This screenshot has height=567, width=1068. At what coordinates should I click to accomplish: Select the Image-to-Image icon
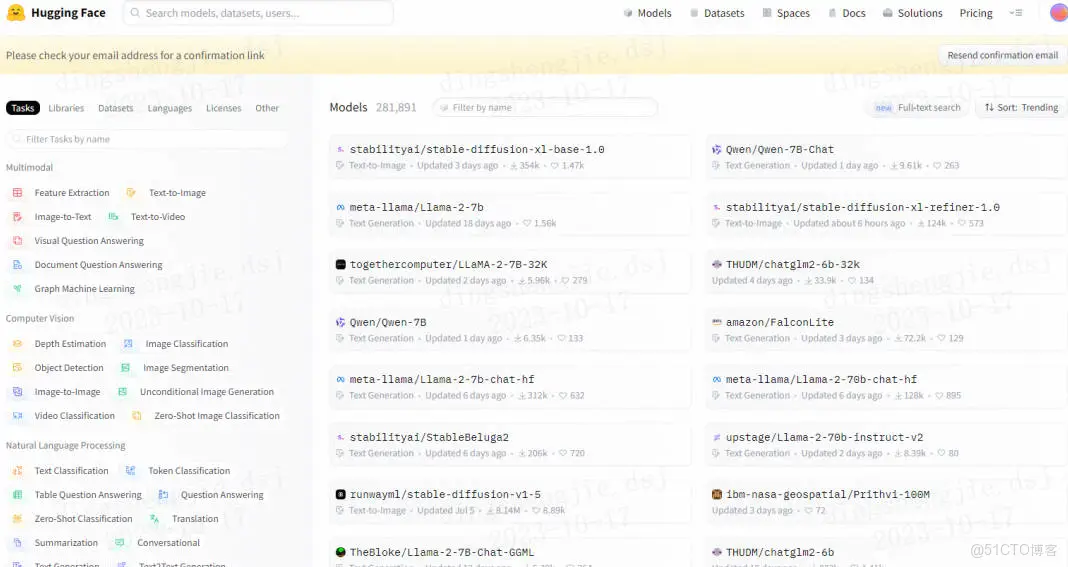pos(18,392)
